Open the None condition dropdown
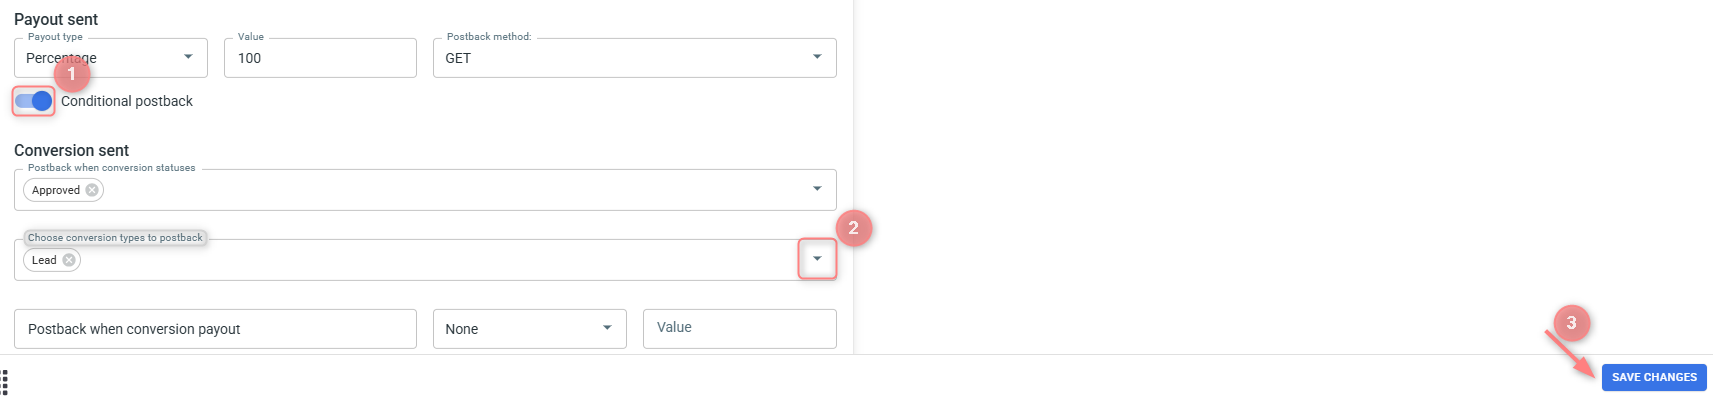Viewport: 1713px width, 397px height. [x=530, y=329]
